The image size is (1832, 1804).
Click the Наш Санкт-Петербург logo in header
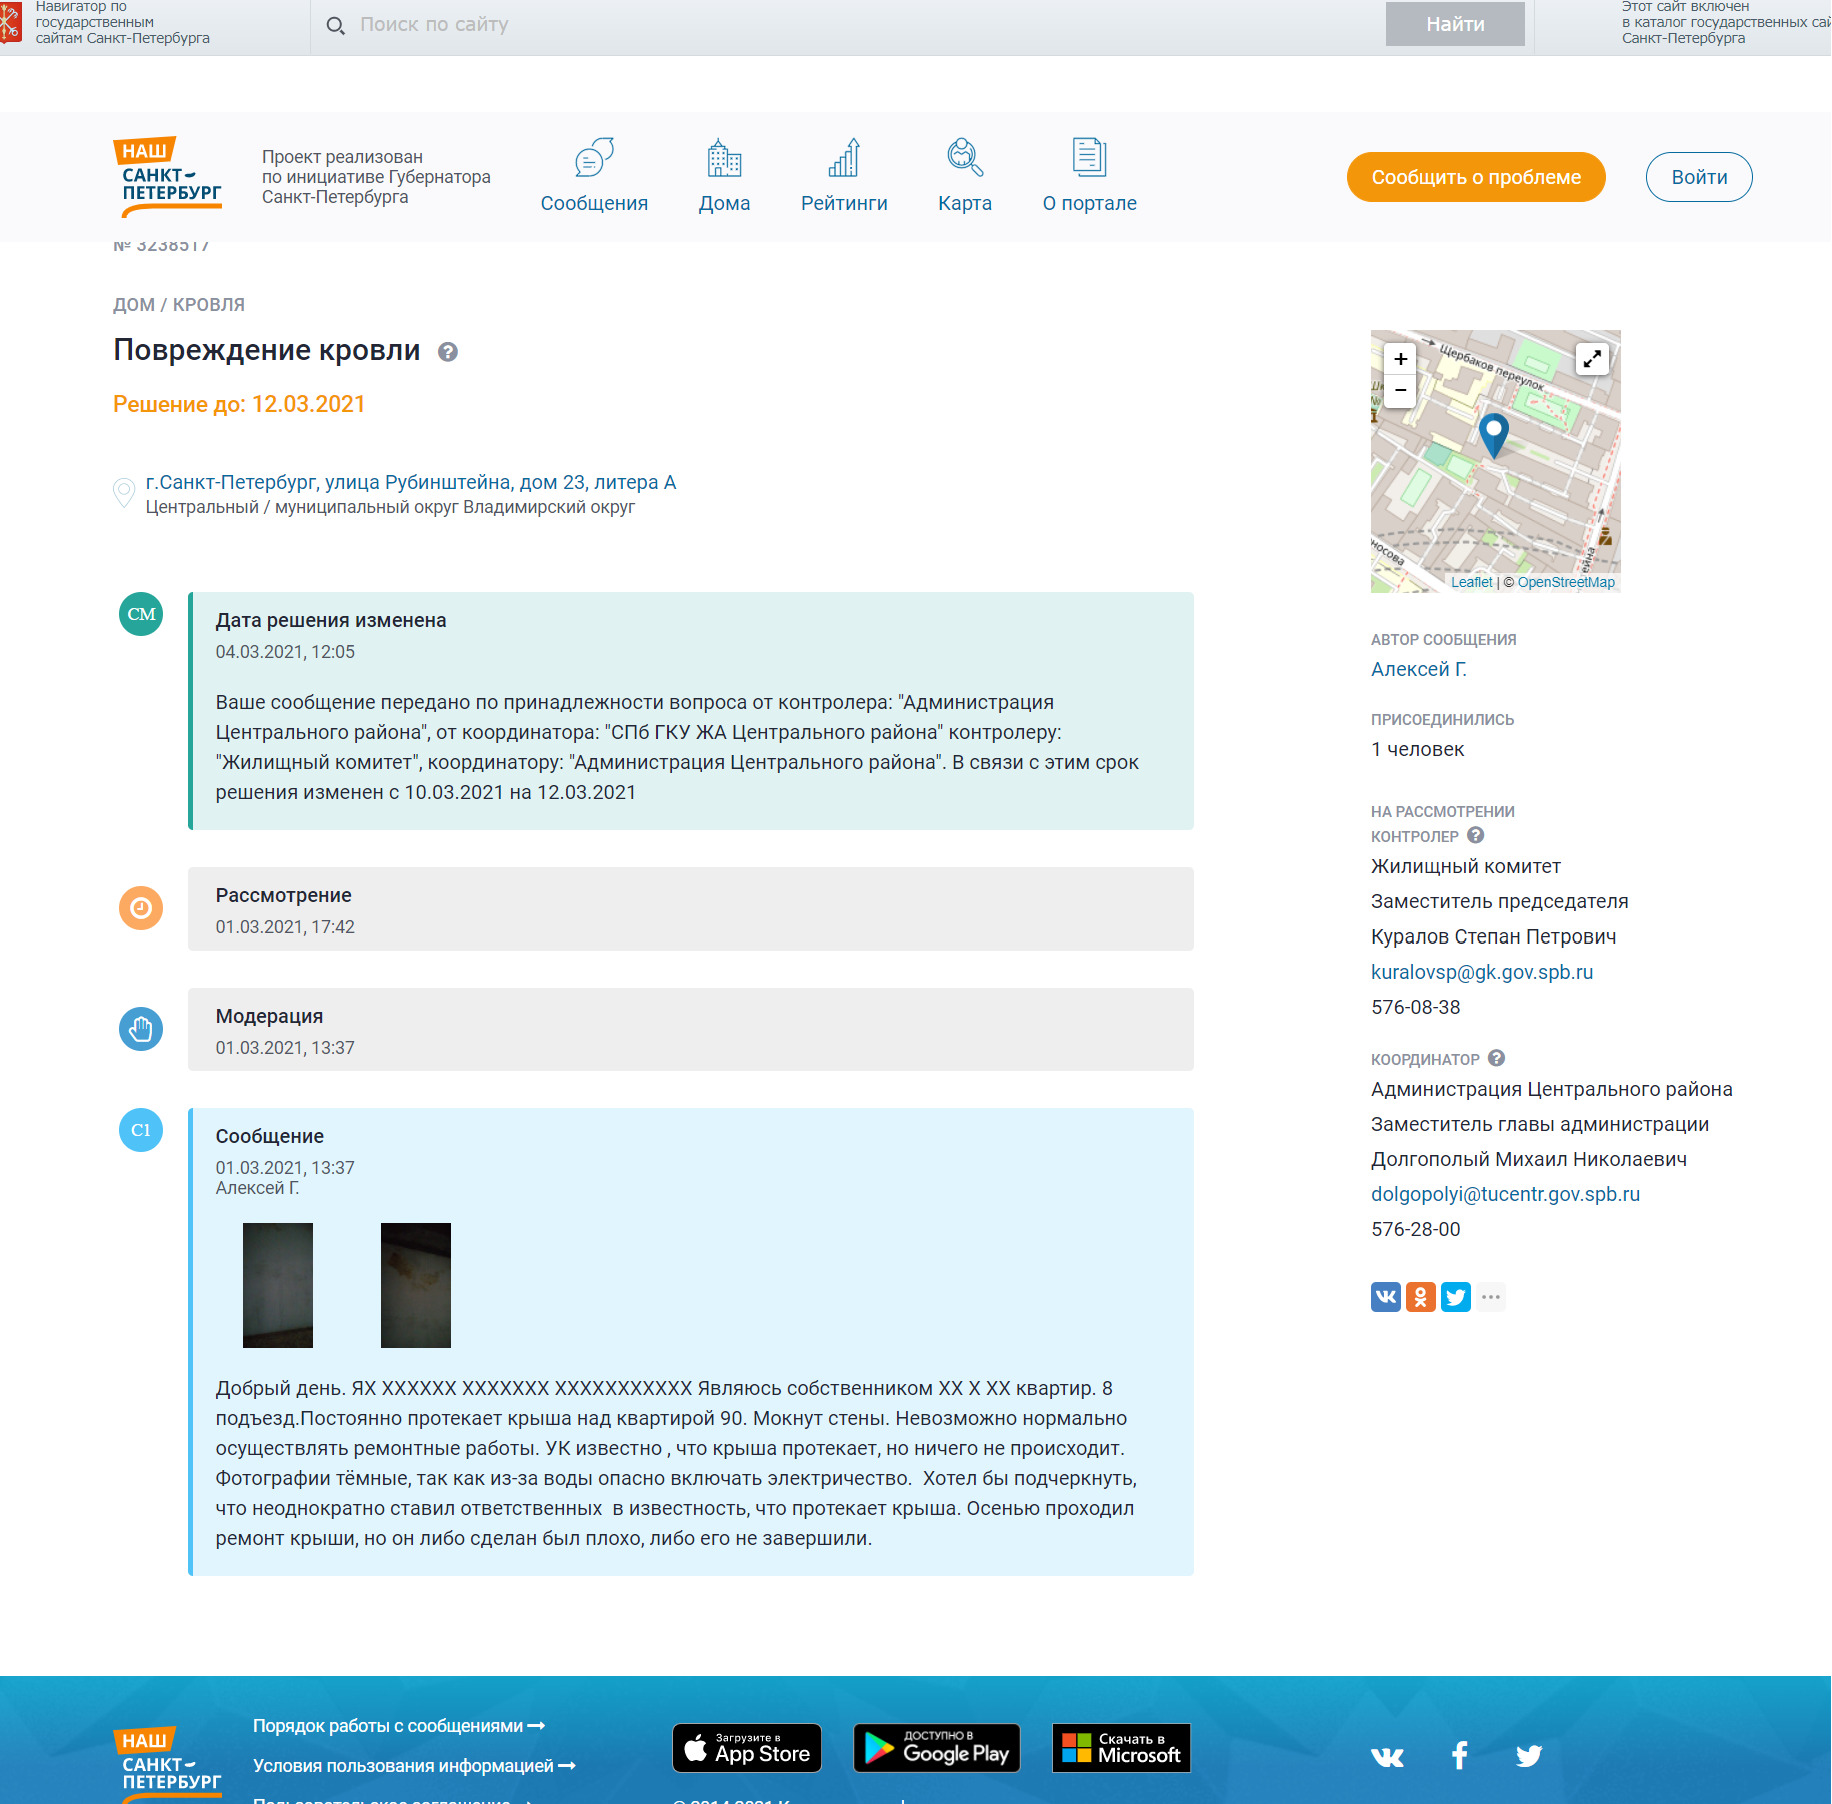pyautogui.click(x=168, y=177)
